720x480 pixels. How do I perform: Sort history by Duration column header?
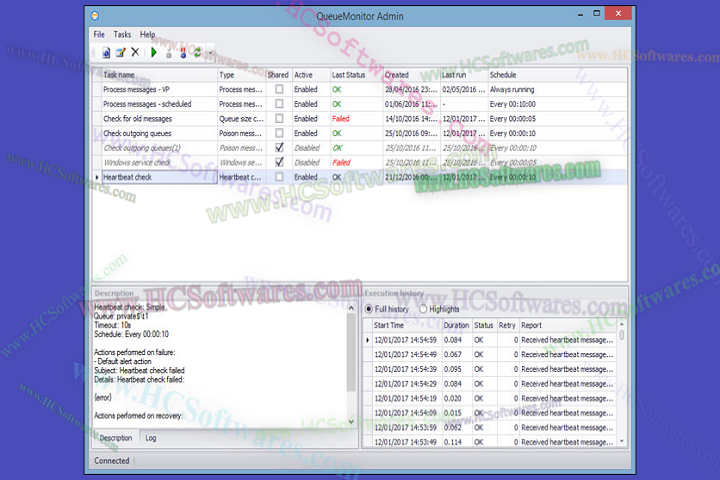(x=457, y=325)
